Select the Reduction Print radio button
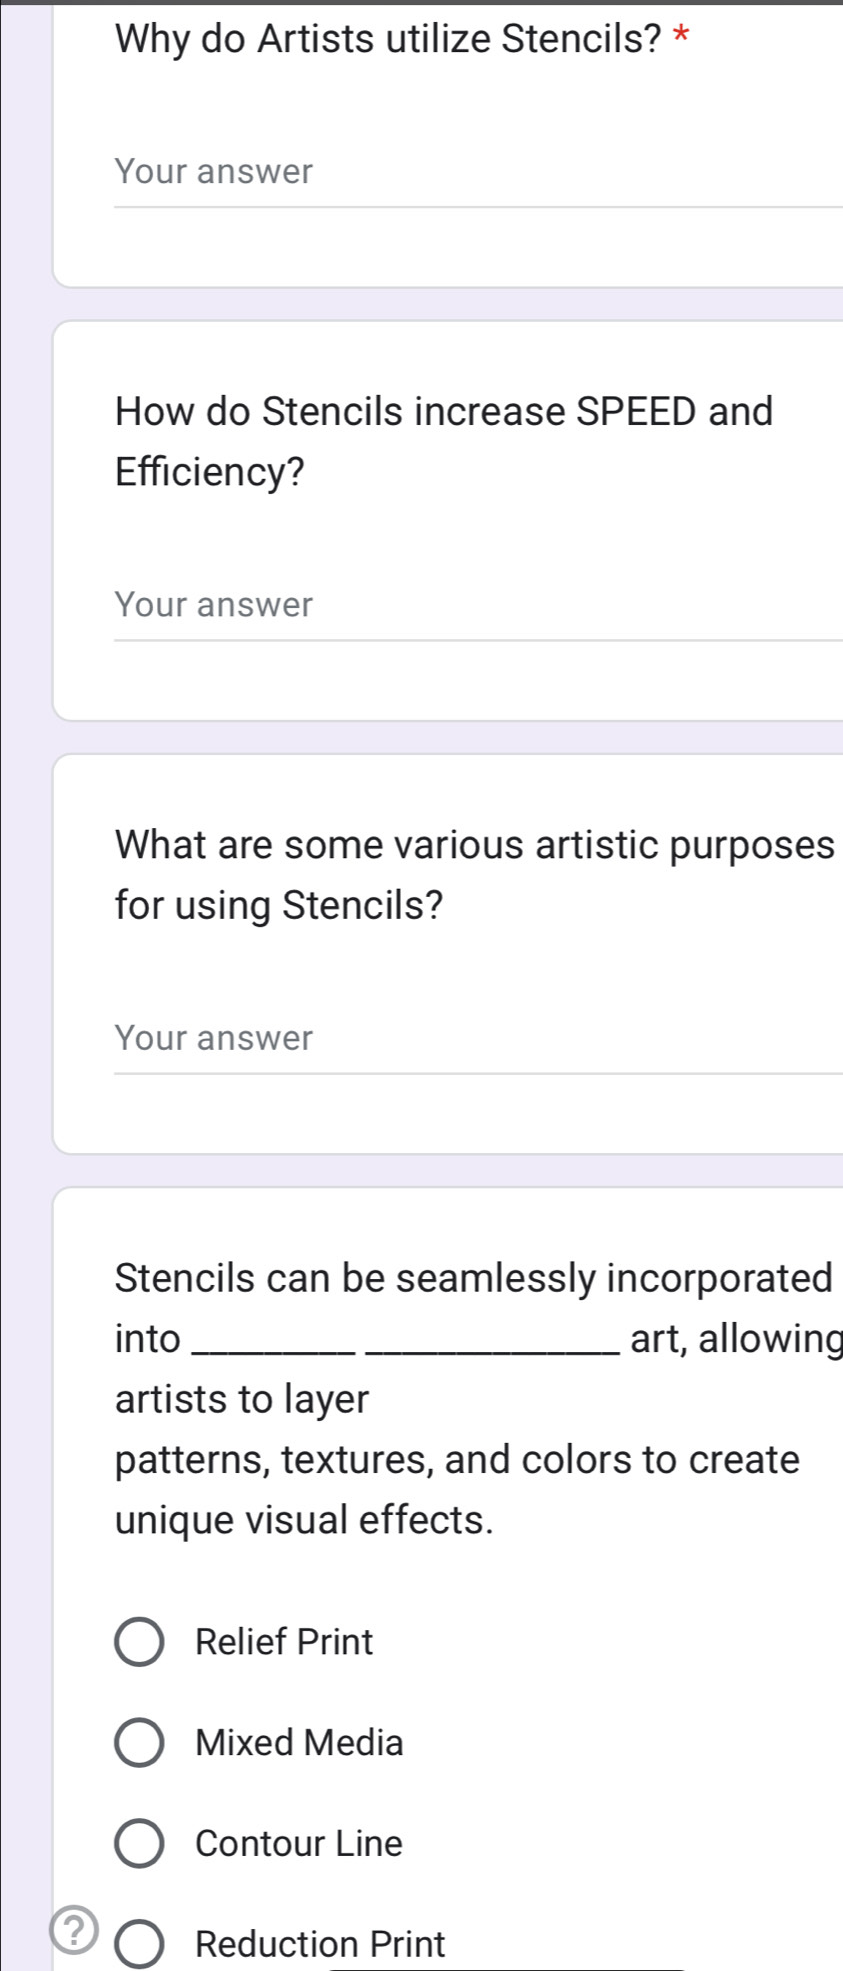The width and height of the screenshot is (843, 1971). (x=139, y=1944)
